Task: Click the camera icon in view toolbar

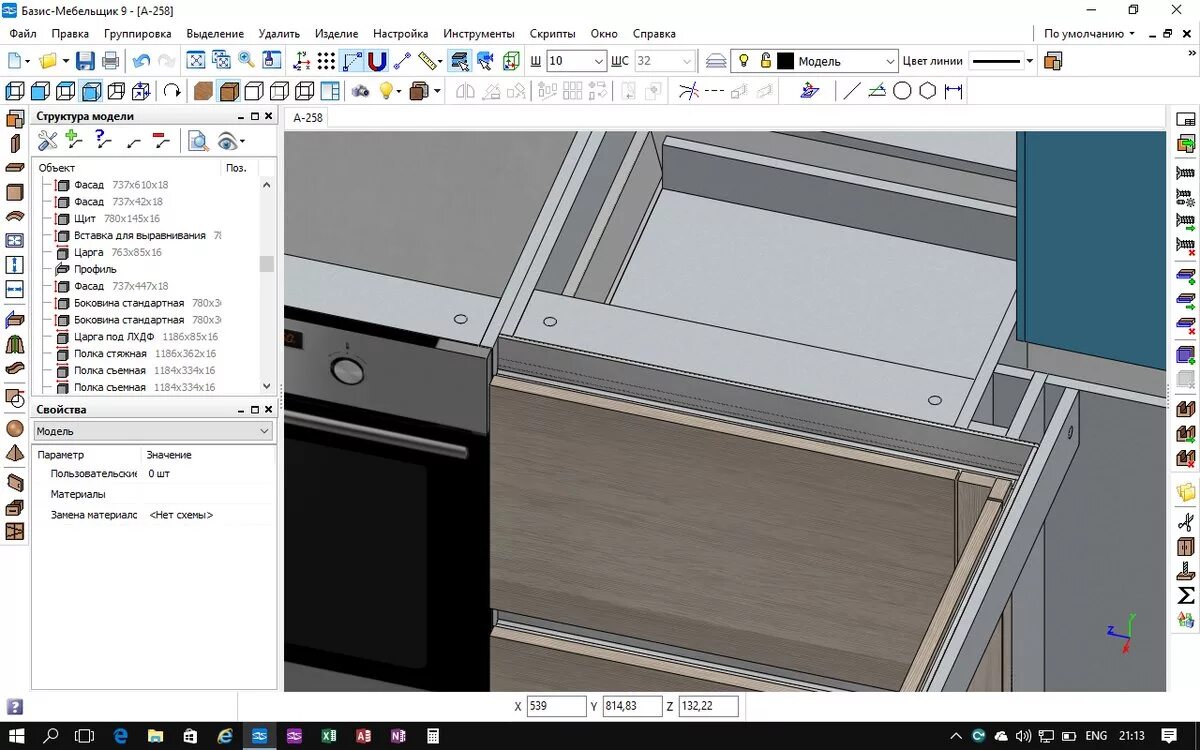Action: click(360, 91)
